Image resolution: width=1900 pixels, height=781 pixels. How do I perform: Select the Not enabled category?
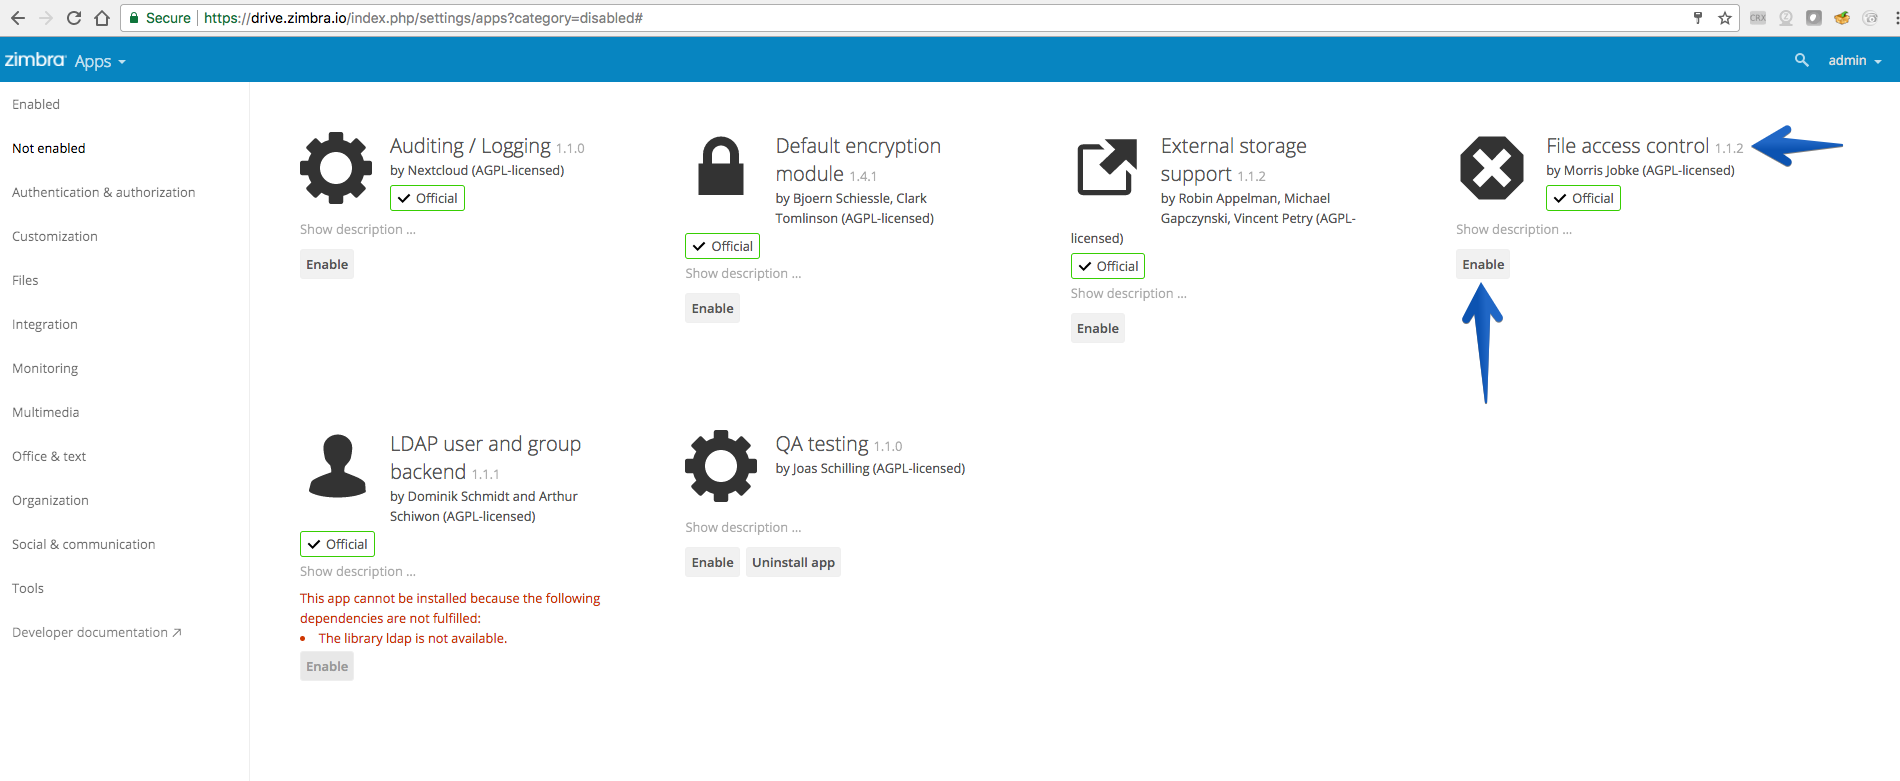tap(49, 148)
